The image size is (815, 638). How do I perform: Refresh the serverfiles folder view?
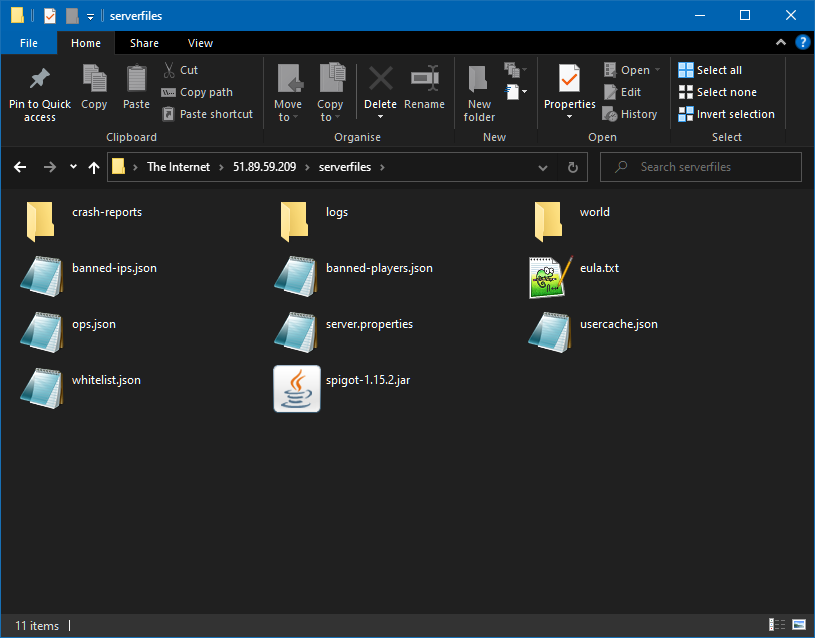click(573, 167)
